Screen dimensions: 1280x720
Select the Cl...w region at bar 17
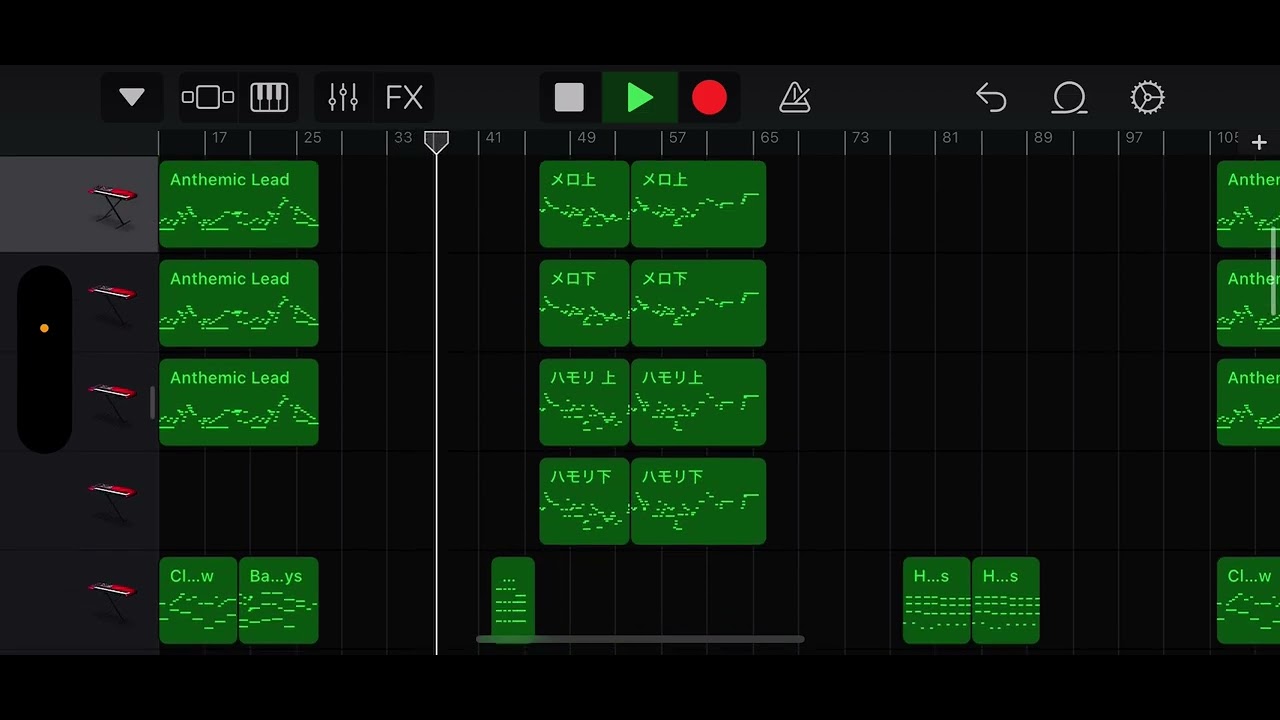click(198, 600)
